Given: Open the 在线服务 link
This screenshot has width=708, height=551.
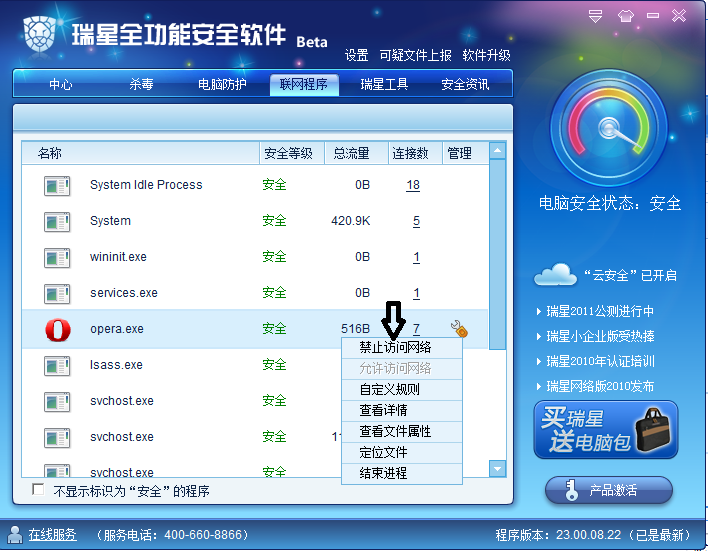Looking at the screenshot, I should coord(52,535).
